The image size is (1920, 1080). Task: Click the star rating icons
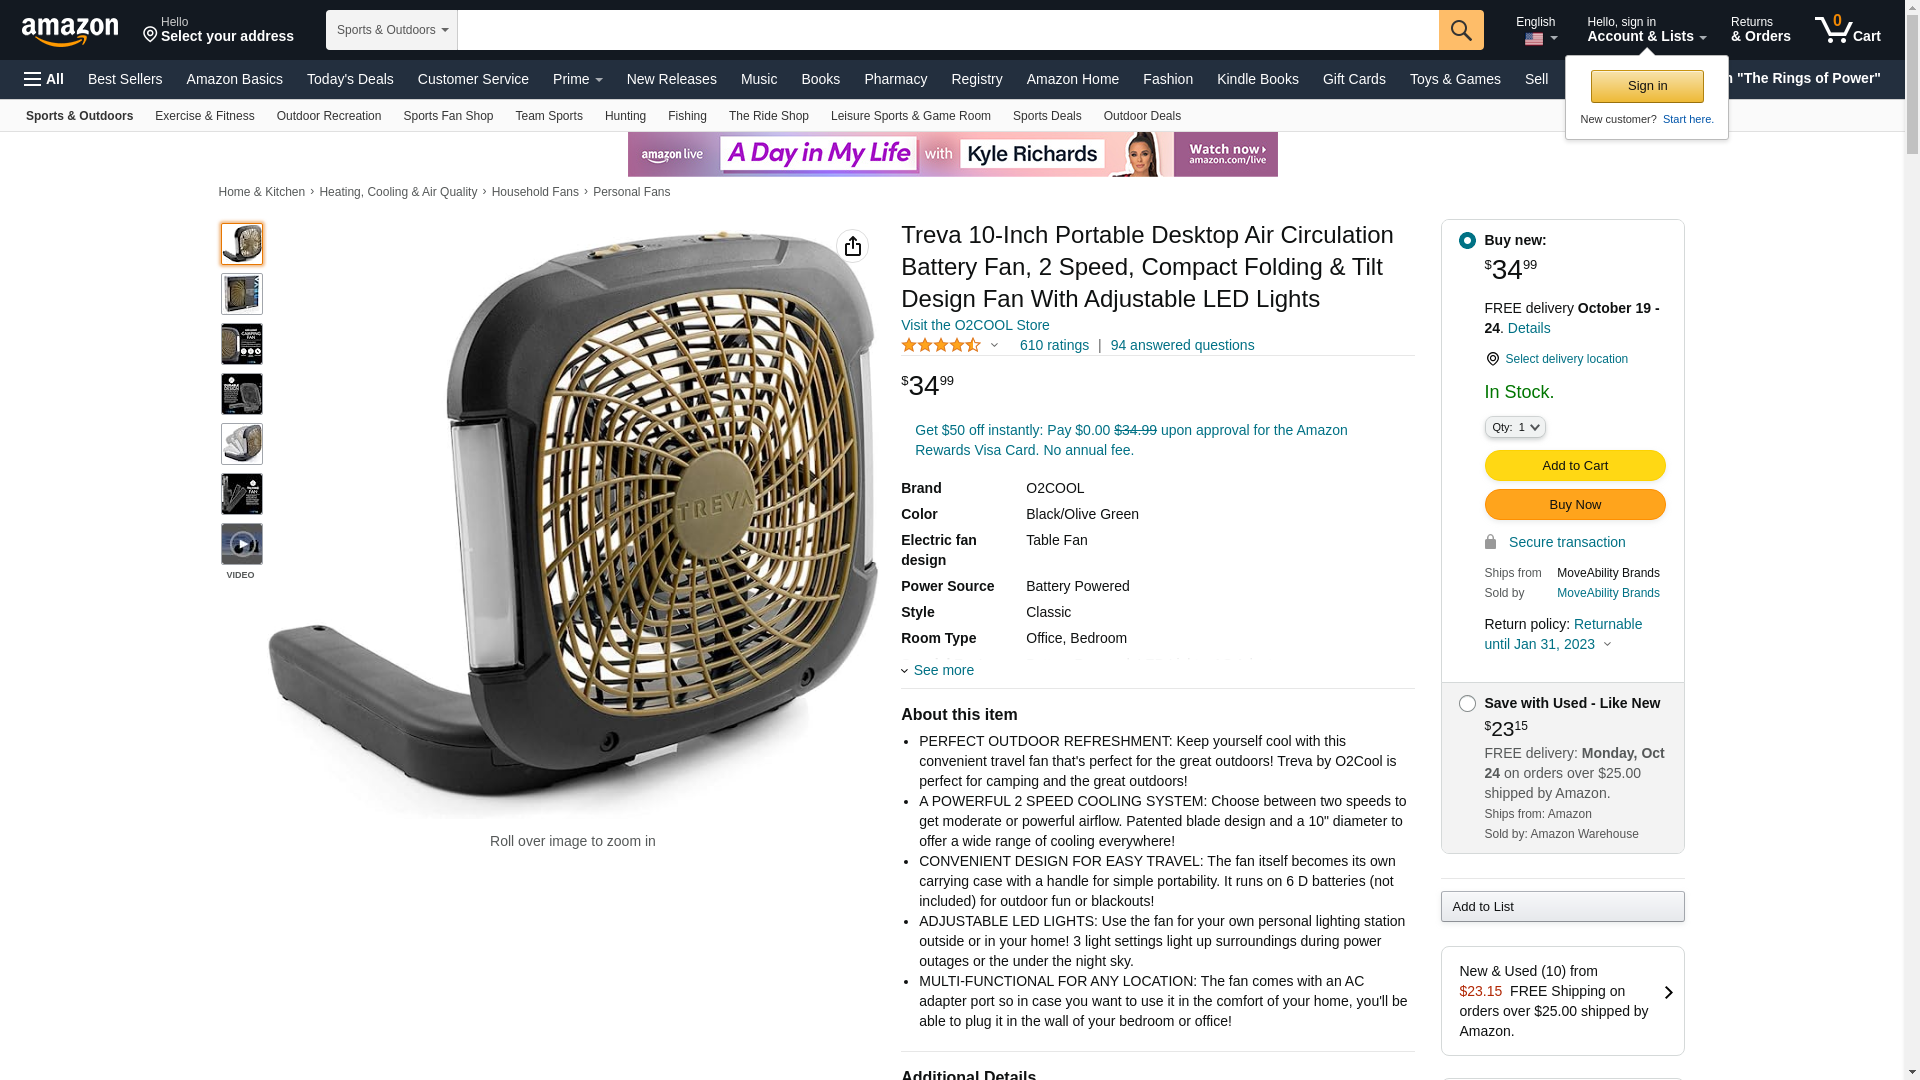[941, 345]
